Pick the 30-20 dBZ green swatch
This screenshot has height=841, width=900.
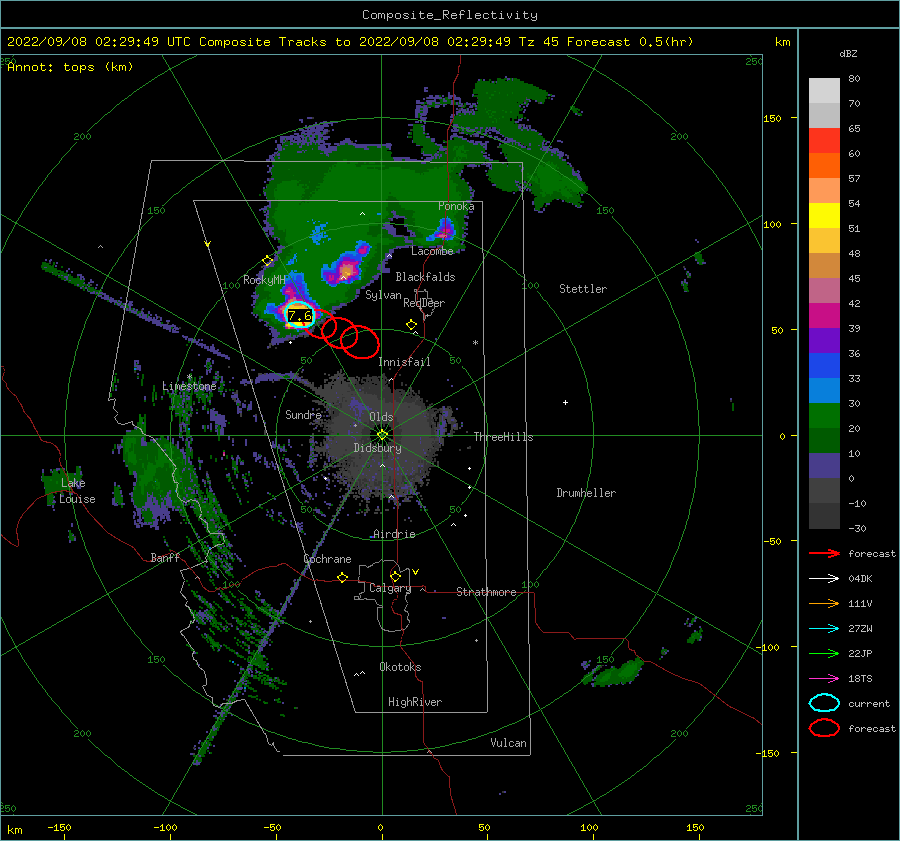(x=824, y=416)
